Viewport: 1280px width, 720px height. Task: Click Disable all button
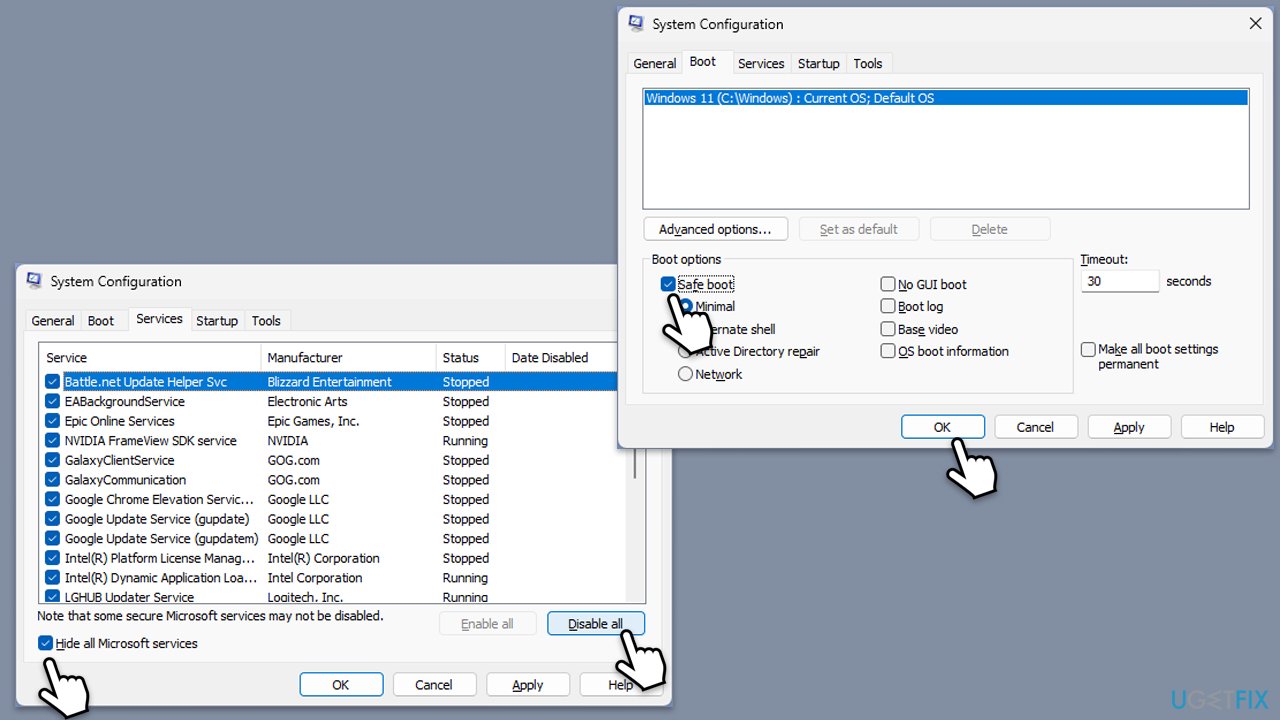[595, 623]
